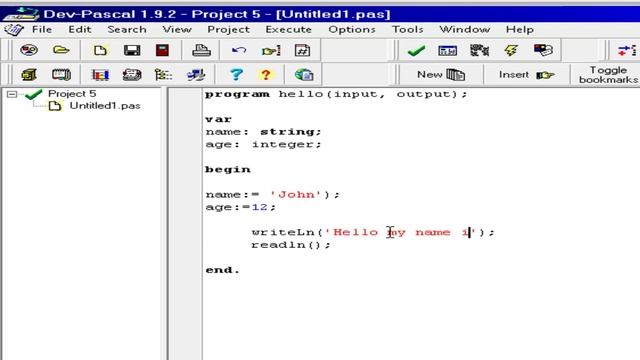Click the 'age:=12;' assignment line
The width and height of the screenshot is (640, 360).
pos(240,207)
